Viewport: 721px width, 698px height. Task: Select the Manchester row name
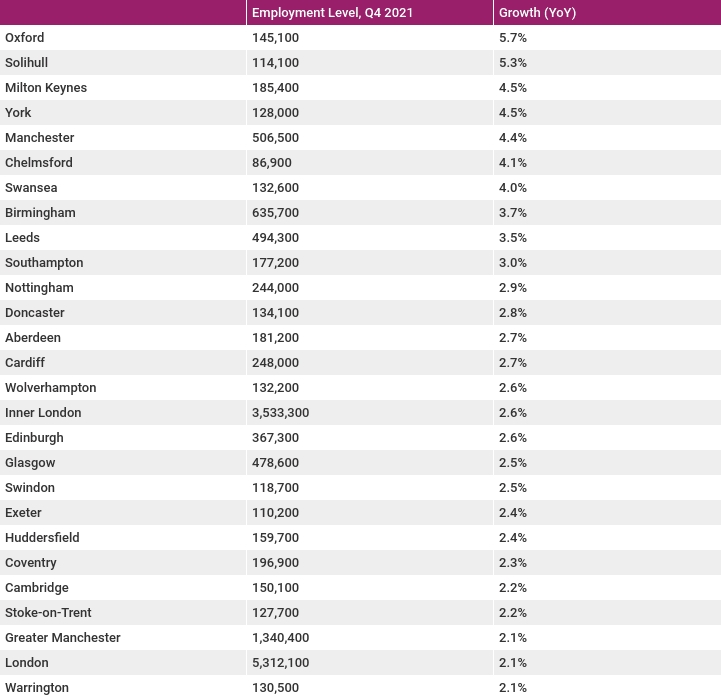(40, 137)
